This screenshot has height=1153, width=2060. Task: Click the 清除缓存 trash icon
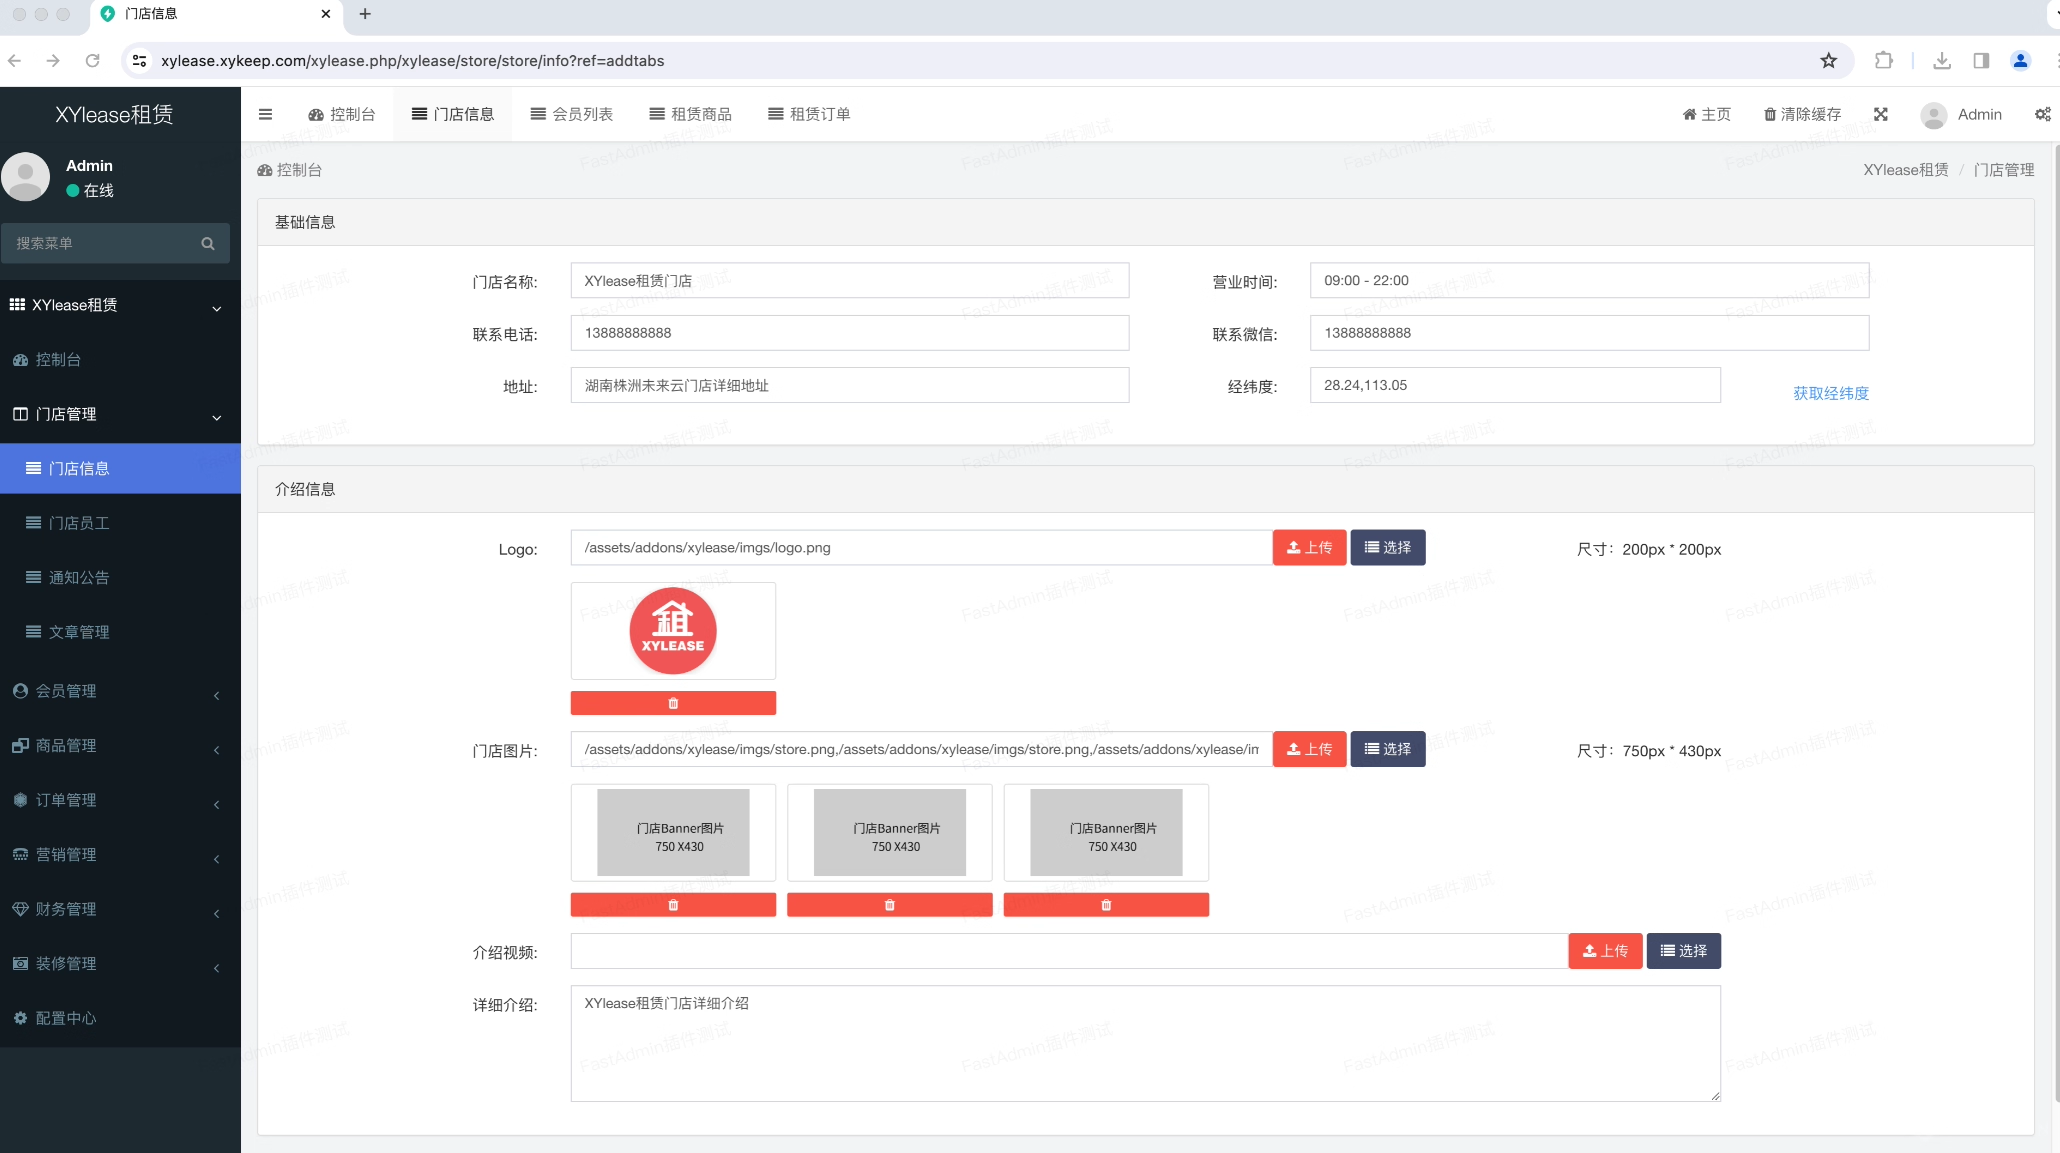coord(1769,114)
